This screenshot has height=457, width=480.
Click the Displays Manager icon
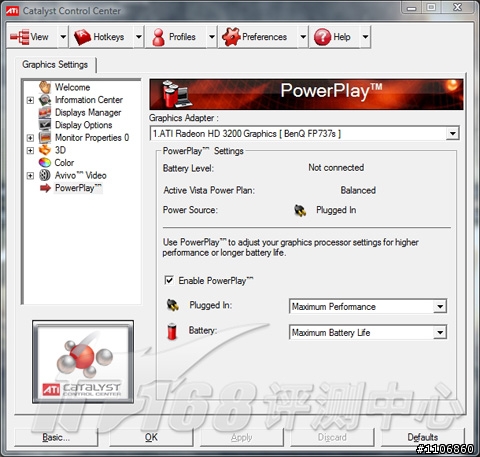tap(45, 112)
